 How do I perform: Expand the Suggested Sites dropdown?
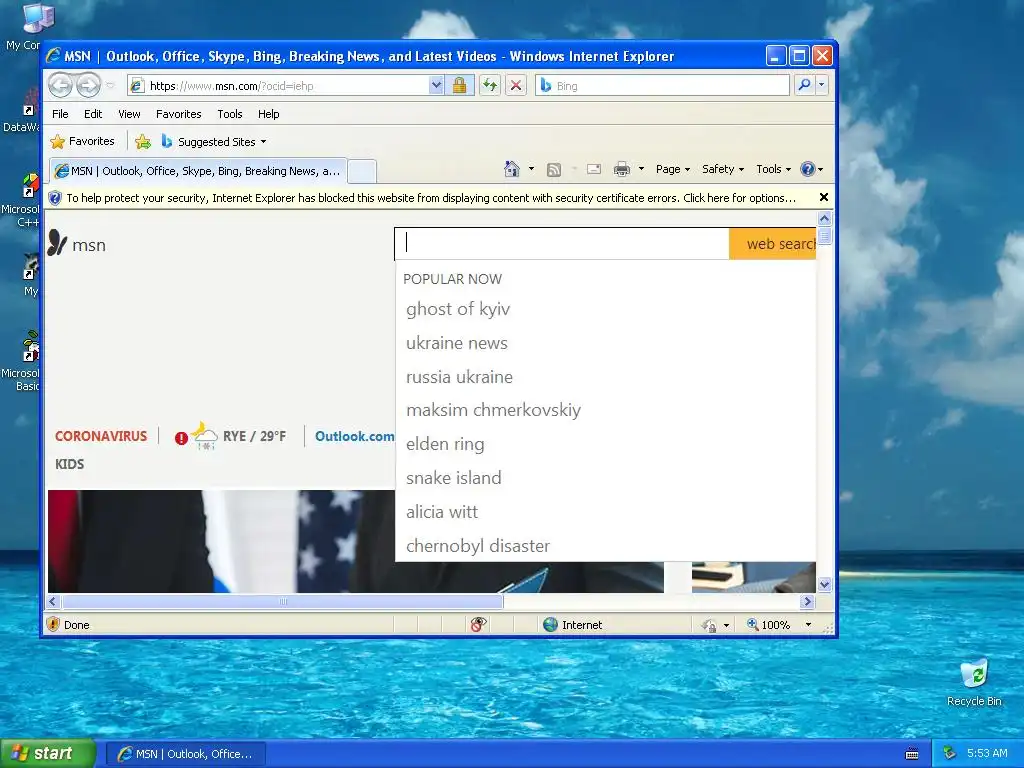click(x=263, y=142)
